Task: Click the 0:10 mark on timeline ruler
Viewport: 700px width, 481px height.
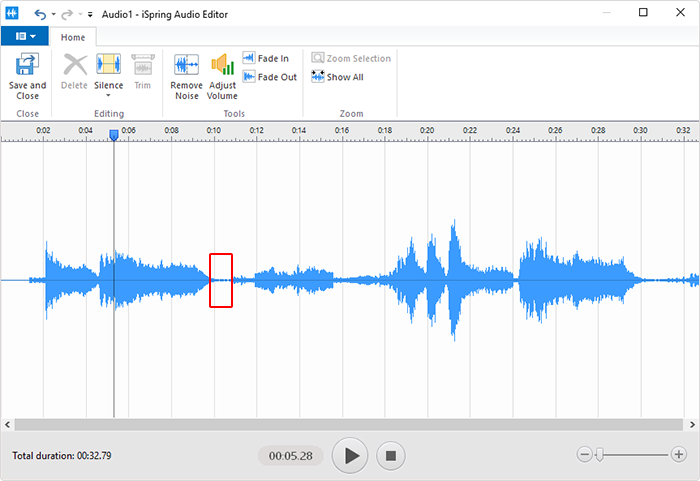Action: pos(214,130)
